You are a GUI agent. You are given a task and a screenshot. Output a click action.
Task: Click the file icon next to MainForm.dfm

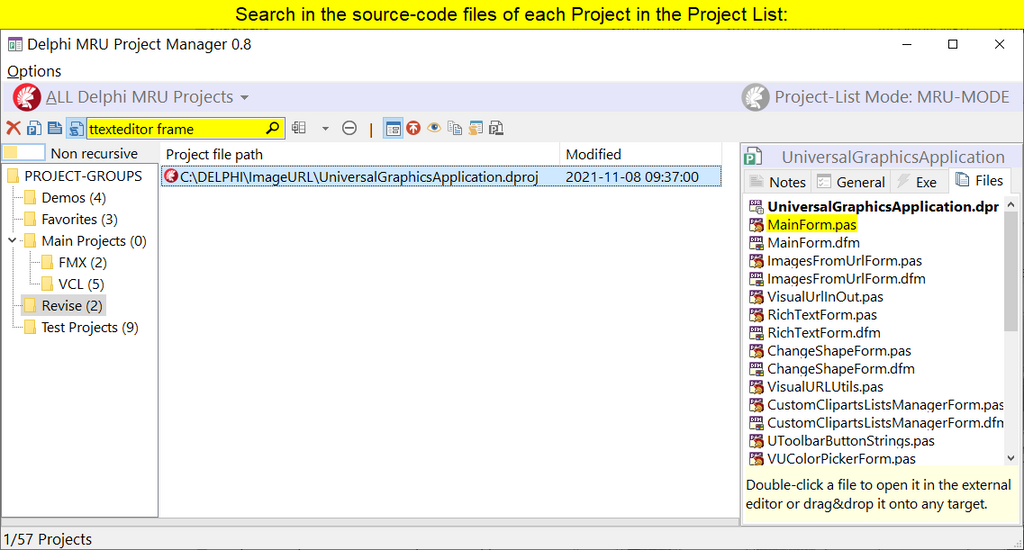(757, 243)
